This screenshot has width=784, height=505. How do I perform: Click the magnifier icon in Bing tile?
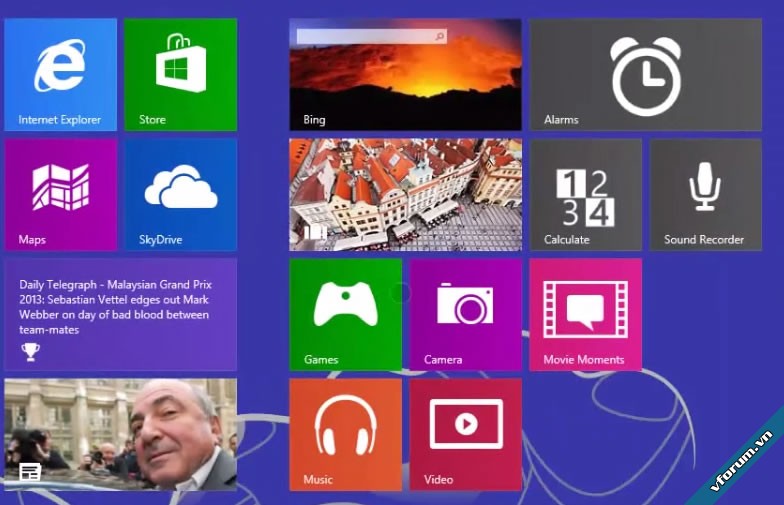click(440, 36)
